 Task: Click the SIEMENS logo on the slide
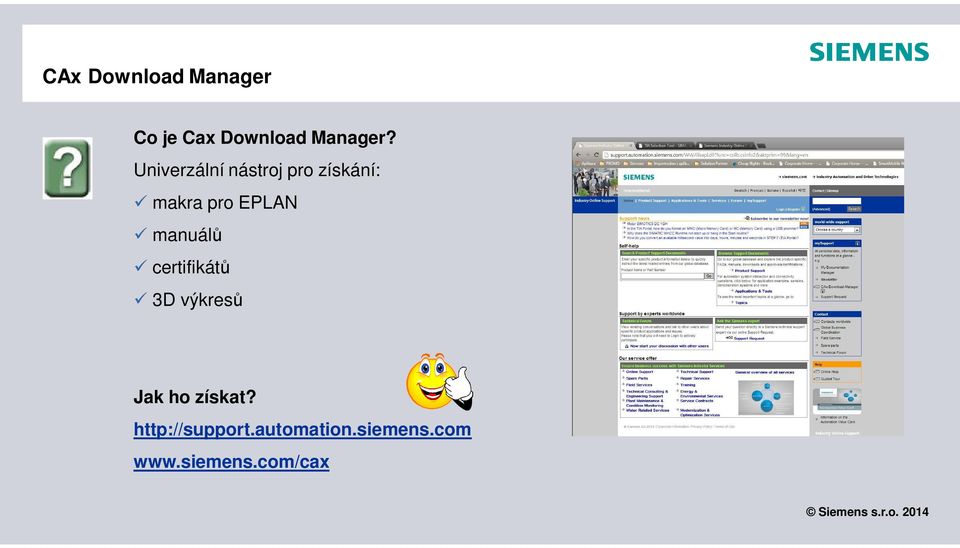[x=869, y=52]
